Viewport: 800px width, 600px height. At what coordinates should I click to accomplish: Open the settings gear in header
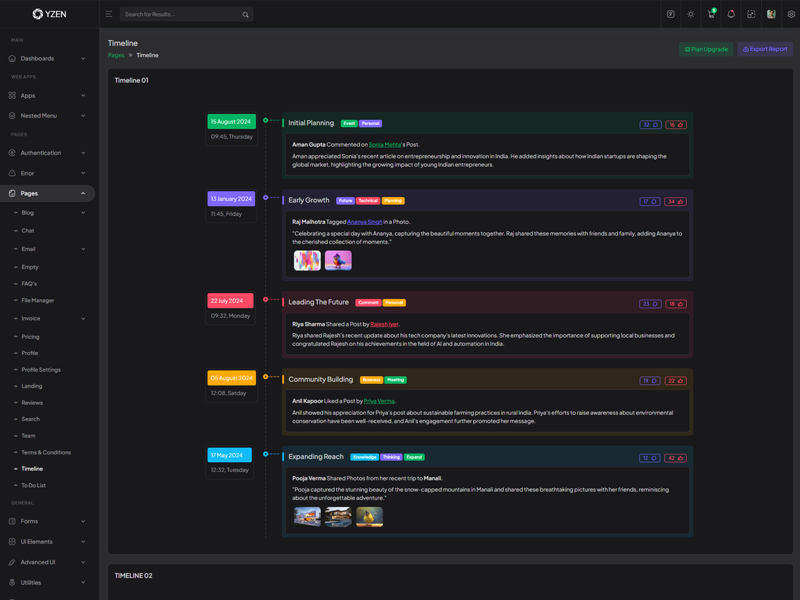[791, 14]
